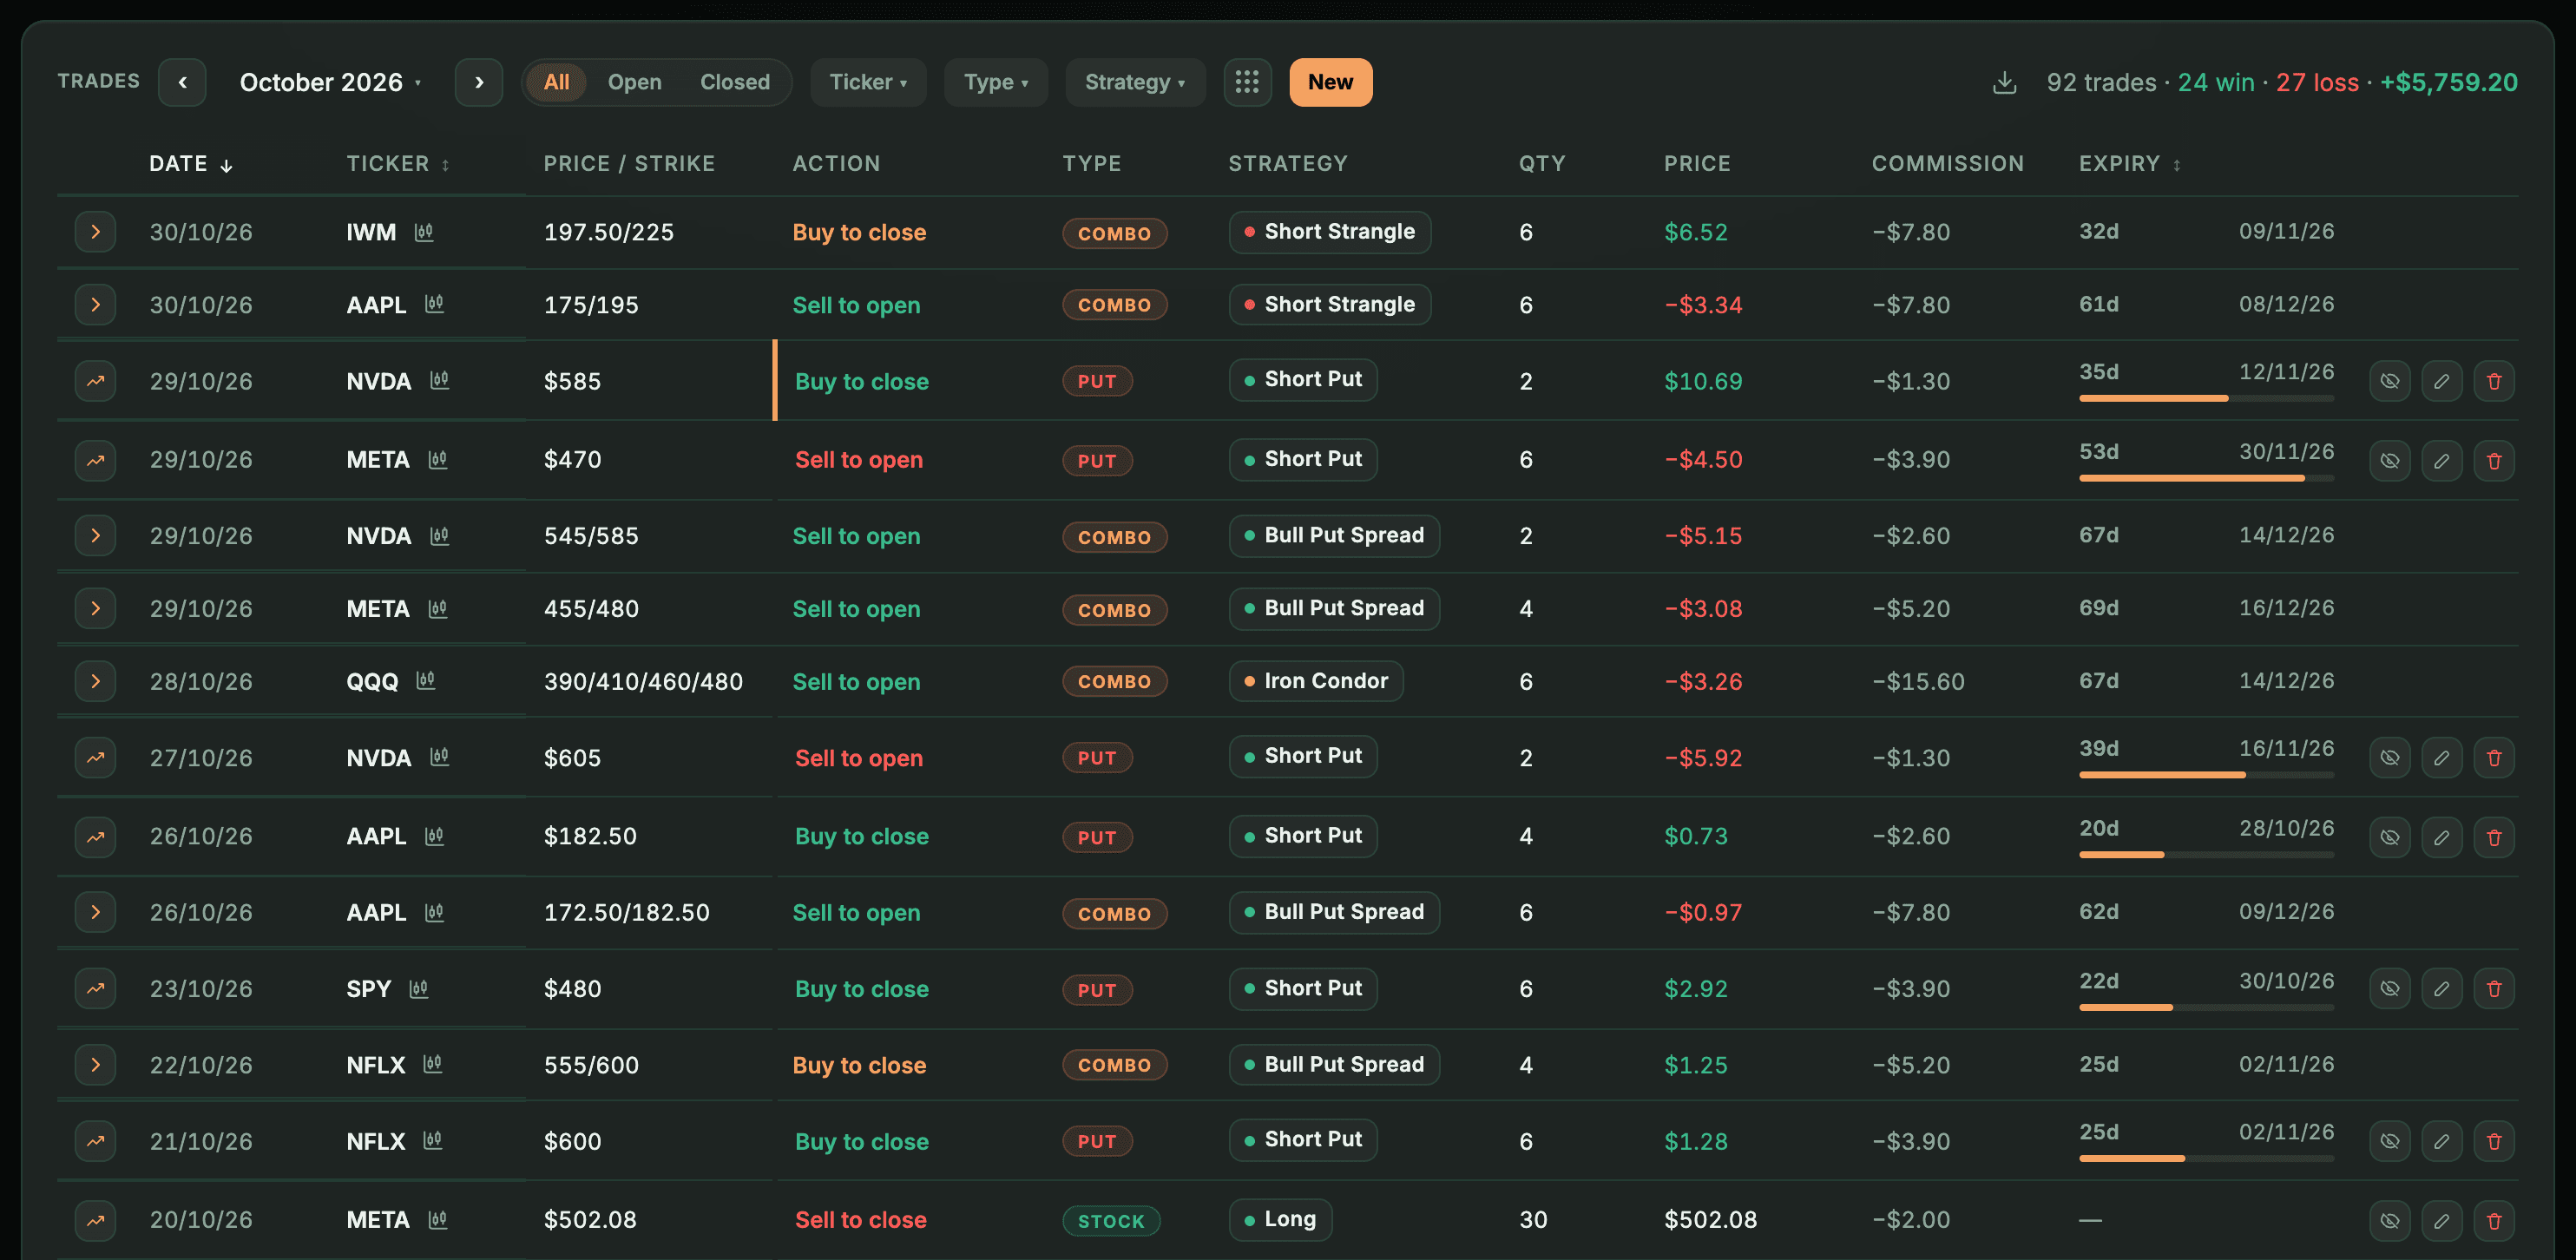
Task: Edit the SPY $480 trade
Action: click(2441, 988)
